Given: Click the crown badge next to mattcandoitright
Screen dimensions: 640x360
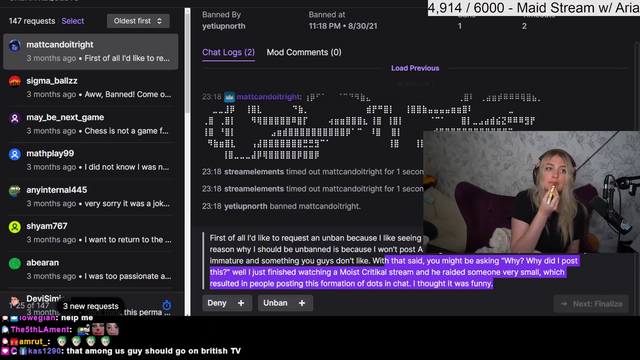Looking at the screenshot, I should pyautogui.click(x=229, y=97).
